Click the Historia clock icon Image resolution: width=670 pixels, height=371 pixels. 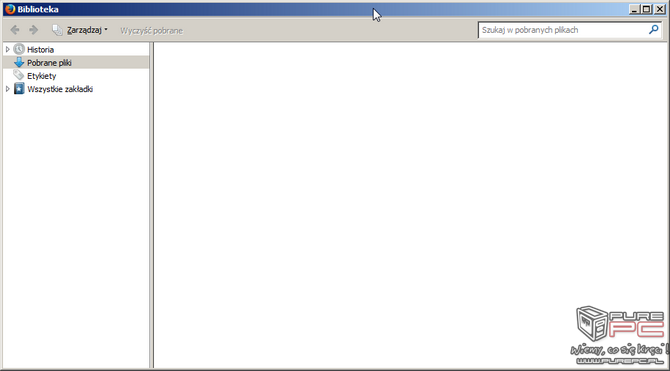[x=19, y=49]
